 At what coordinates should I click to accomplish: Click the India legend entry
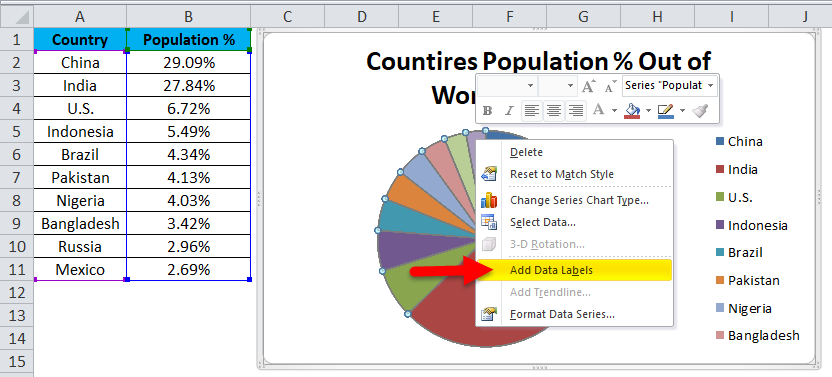736,169
